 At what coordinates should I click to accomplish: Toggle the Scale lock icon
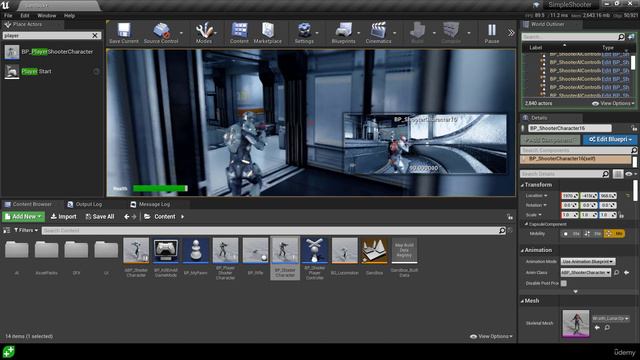coord(621,215)
